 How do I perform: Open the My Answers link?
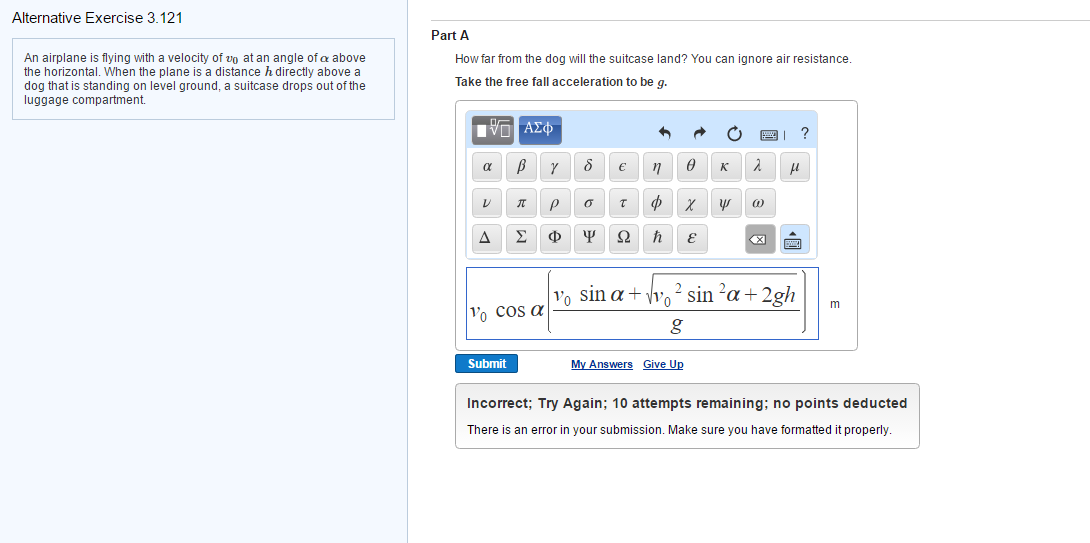tap(602, 364)
